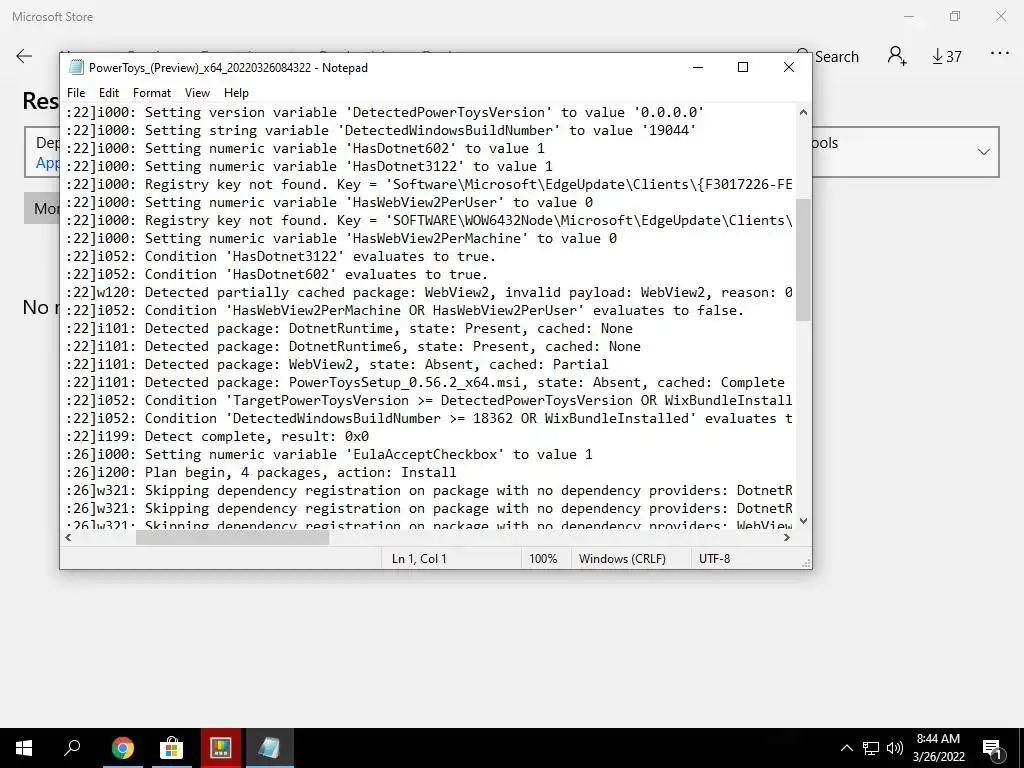
Task: Click the 'EulaAcceptCheckbox' to value 1 line
Action: (329, 455)
